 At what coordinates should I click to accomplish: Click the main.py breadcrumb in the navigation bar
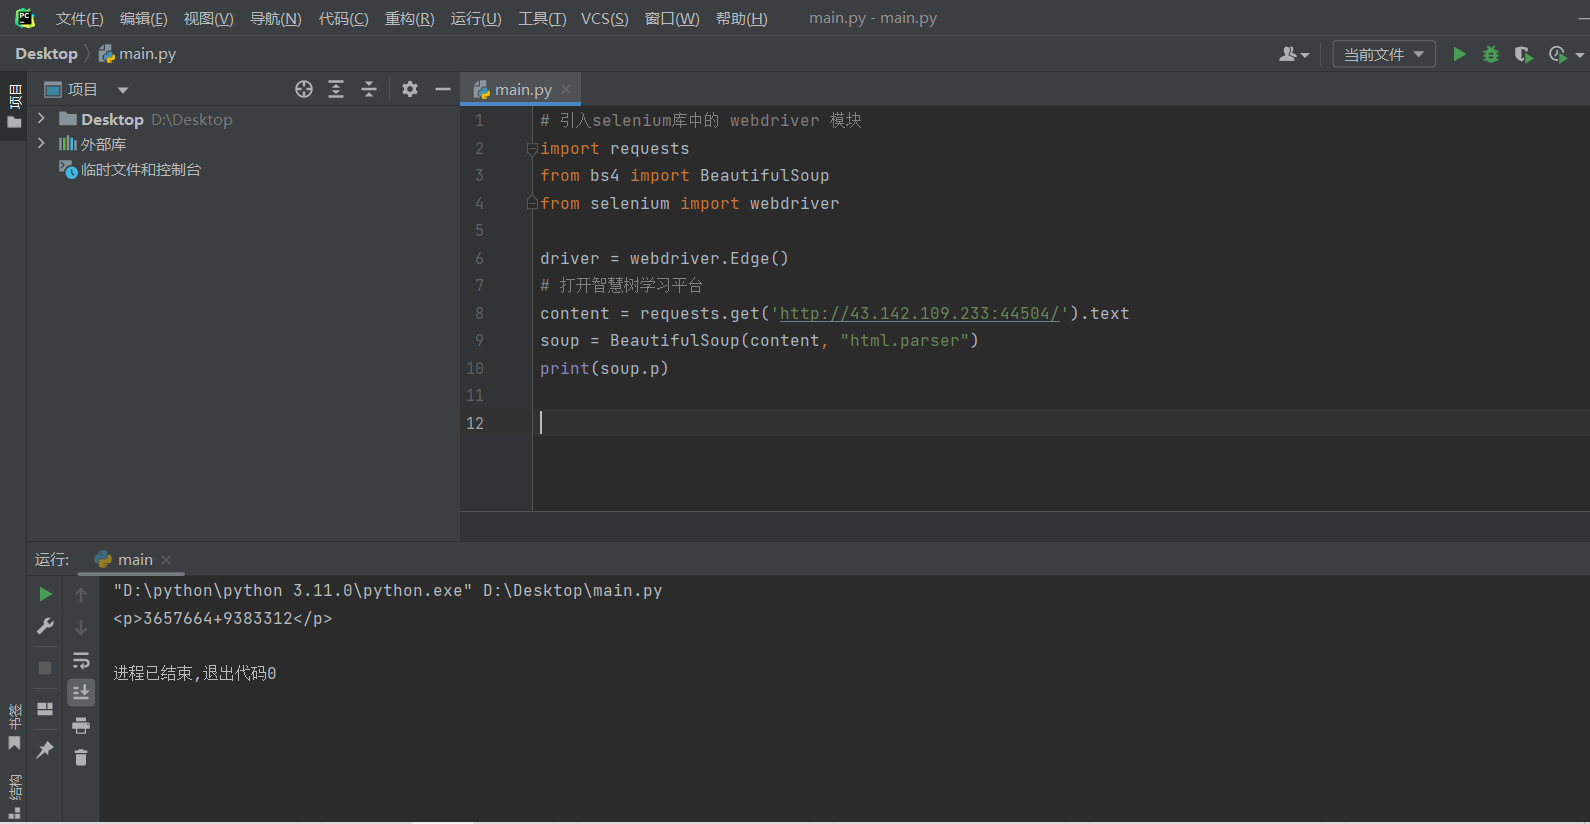coord(137,54)
